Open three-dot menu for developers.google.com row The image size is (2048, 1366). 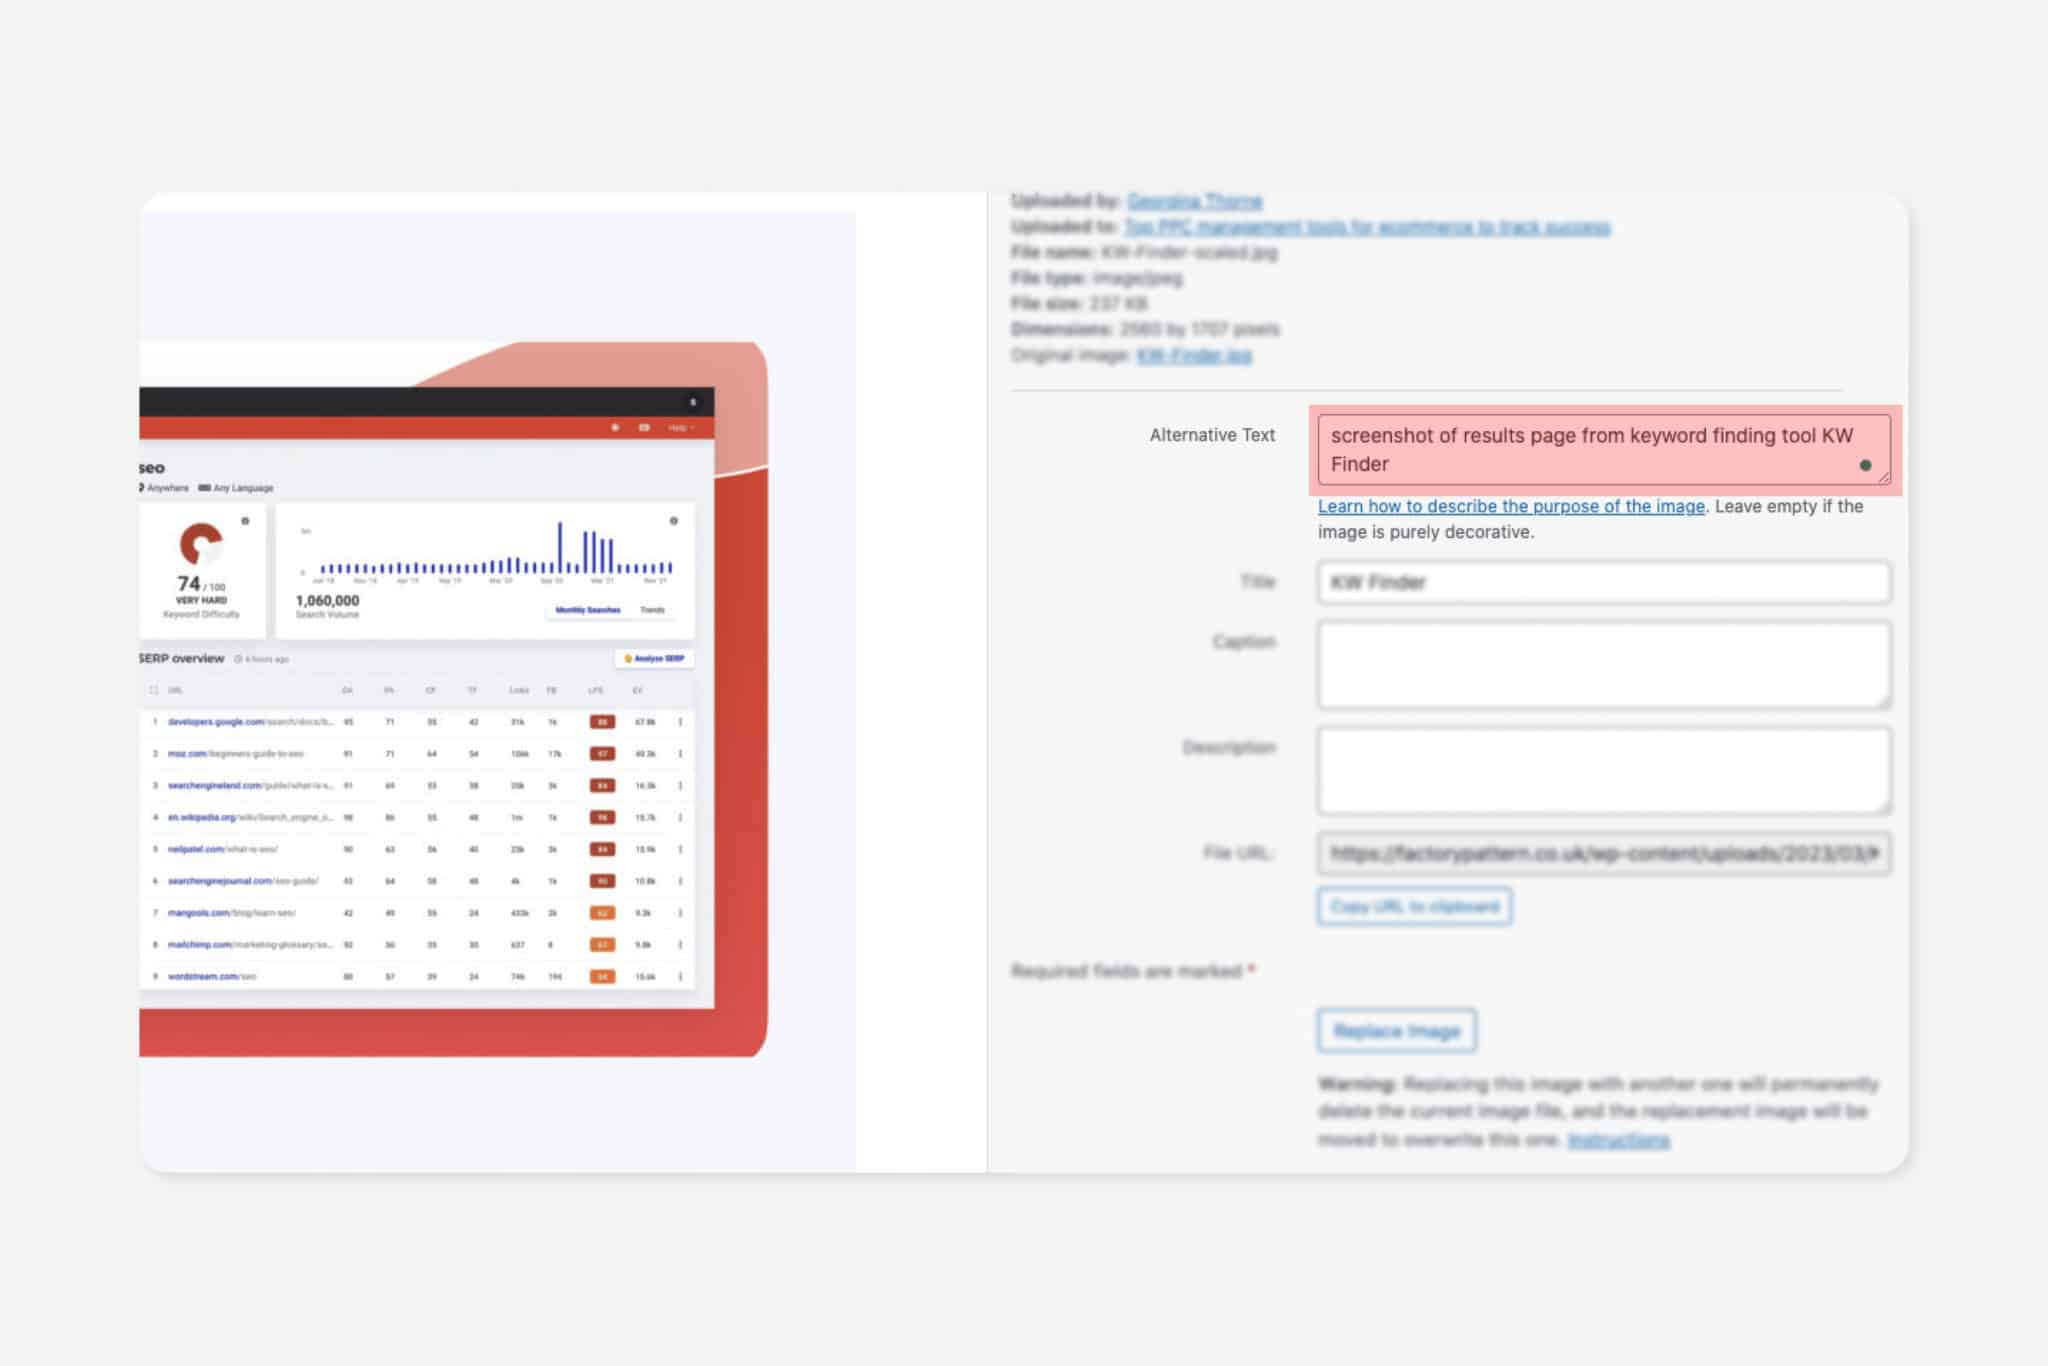(x=680, y=722)
